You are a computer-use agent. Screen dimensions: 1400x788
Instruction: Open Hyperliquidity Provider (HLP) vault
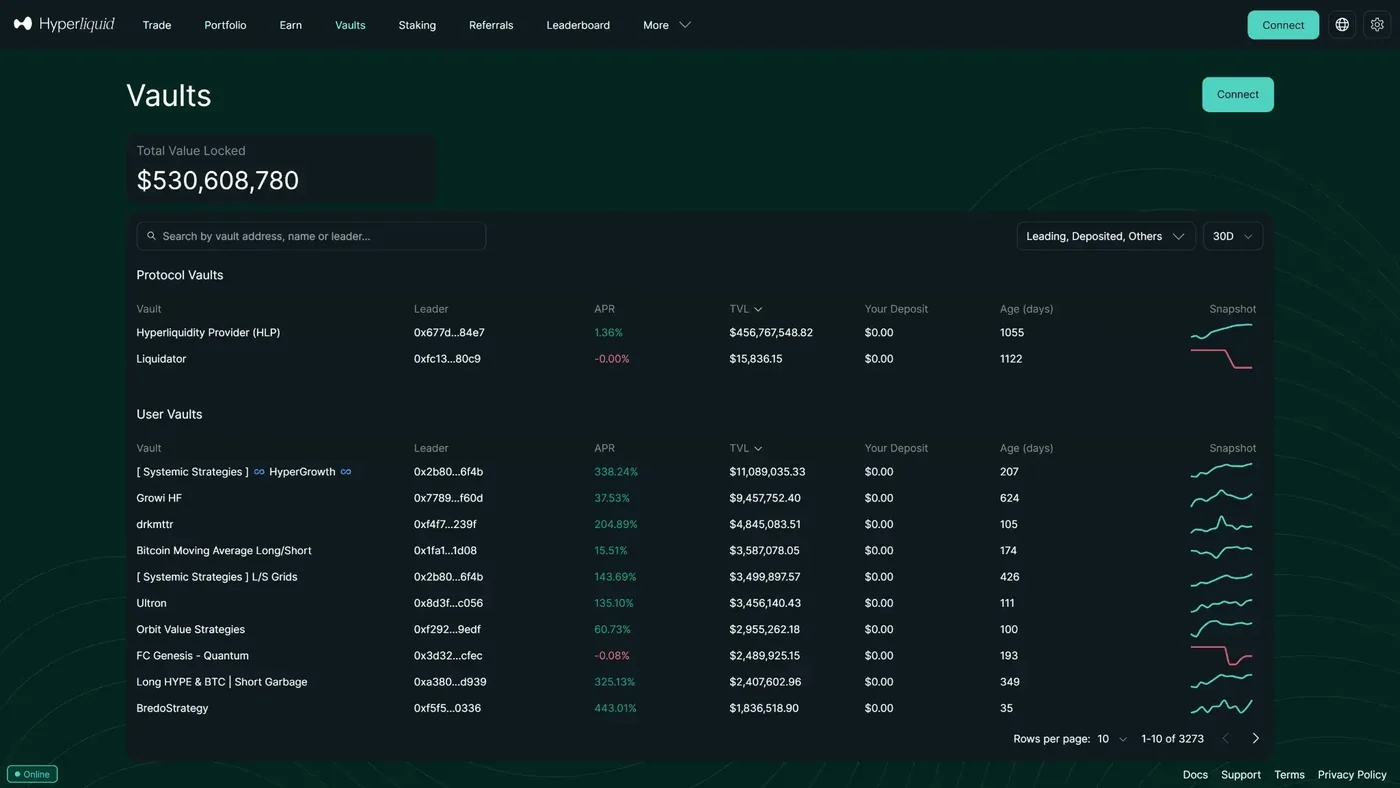(x=208, y=332)
